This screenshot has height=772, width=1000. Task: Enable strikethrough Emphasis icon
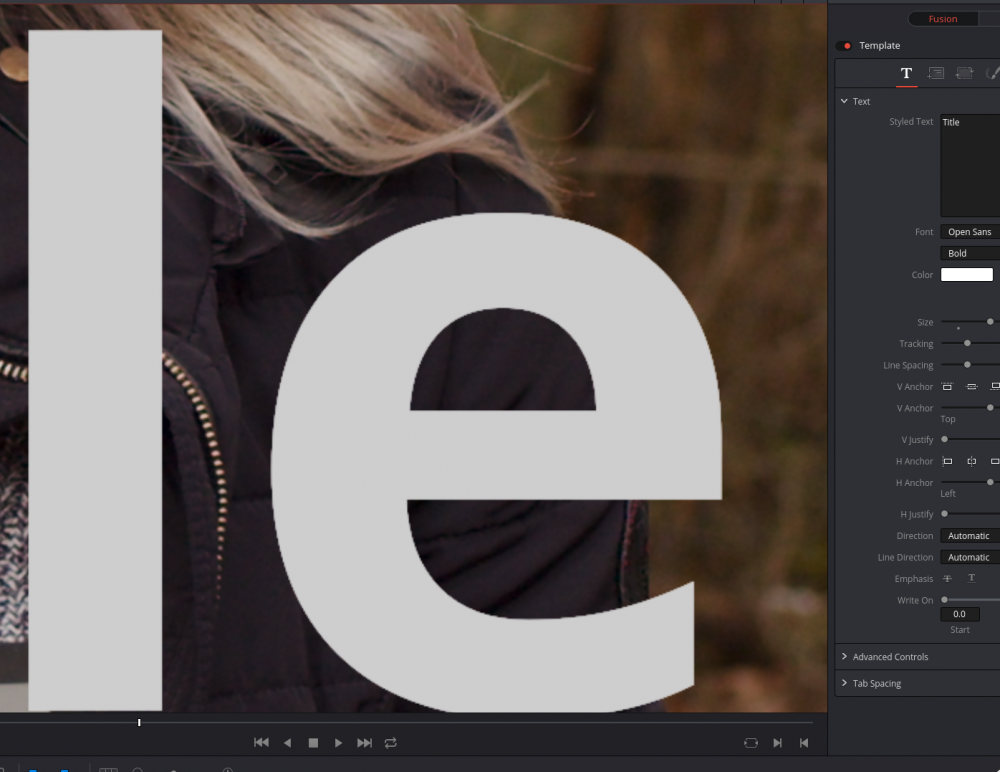(x=947, y=579)
